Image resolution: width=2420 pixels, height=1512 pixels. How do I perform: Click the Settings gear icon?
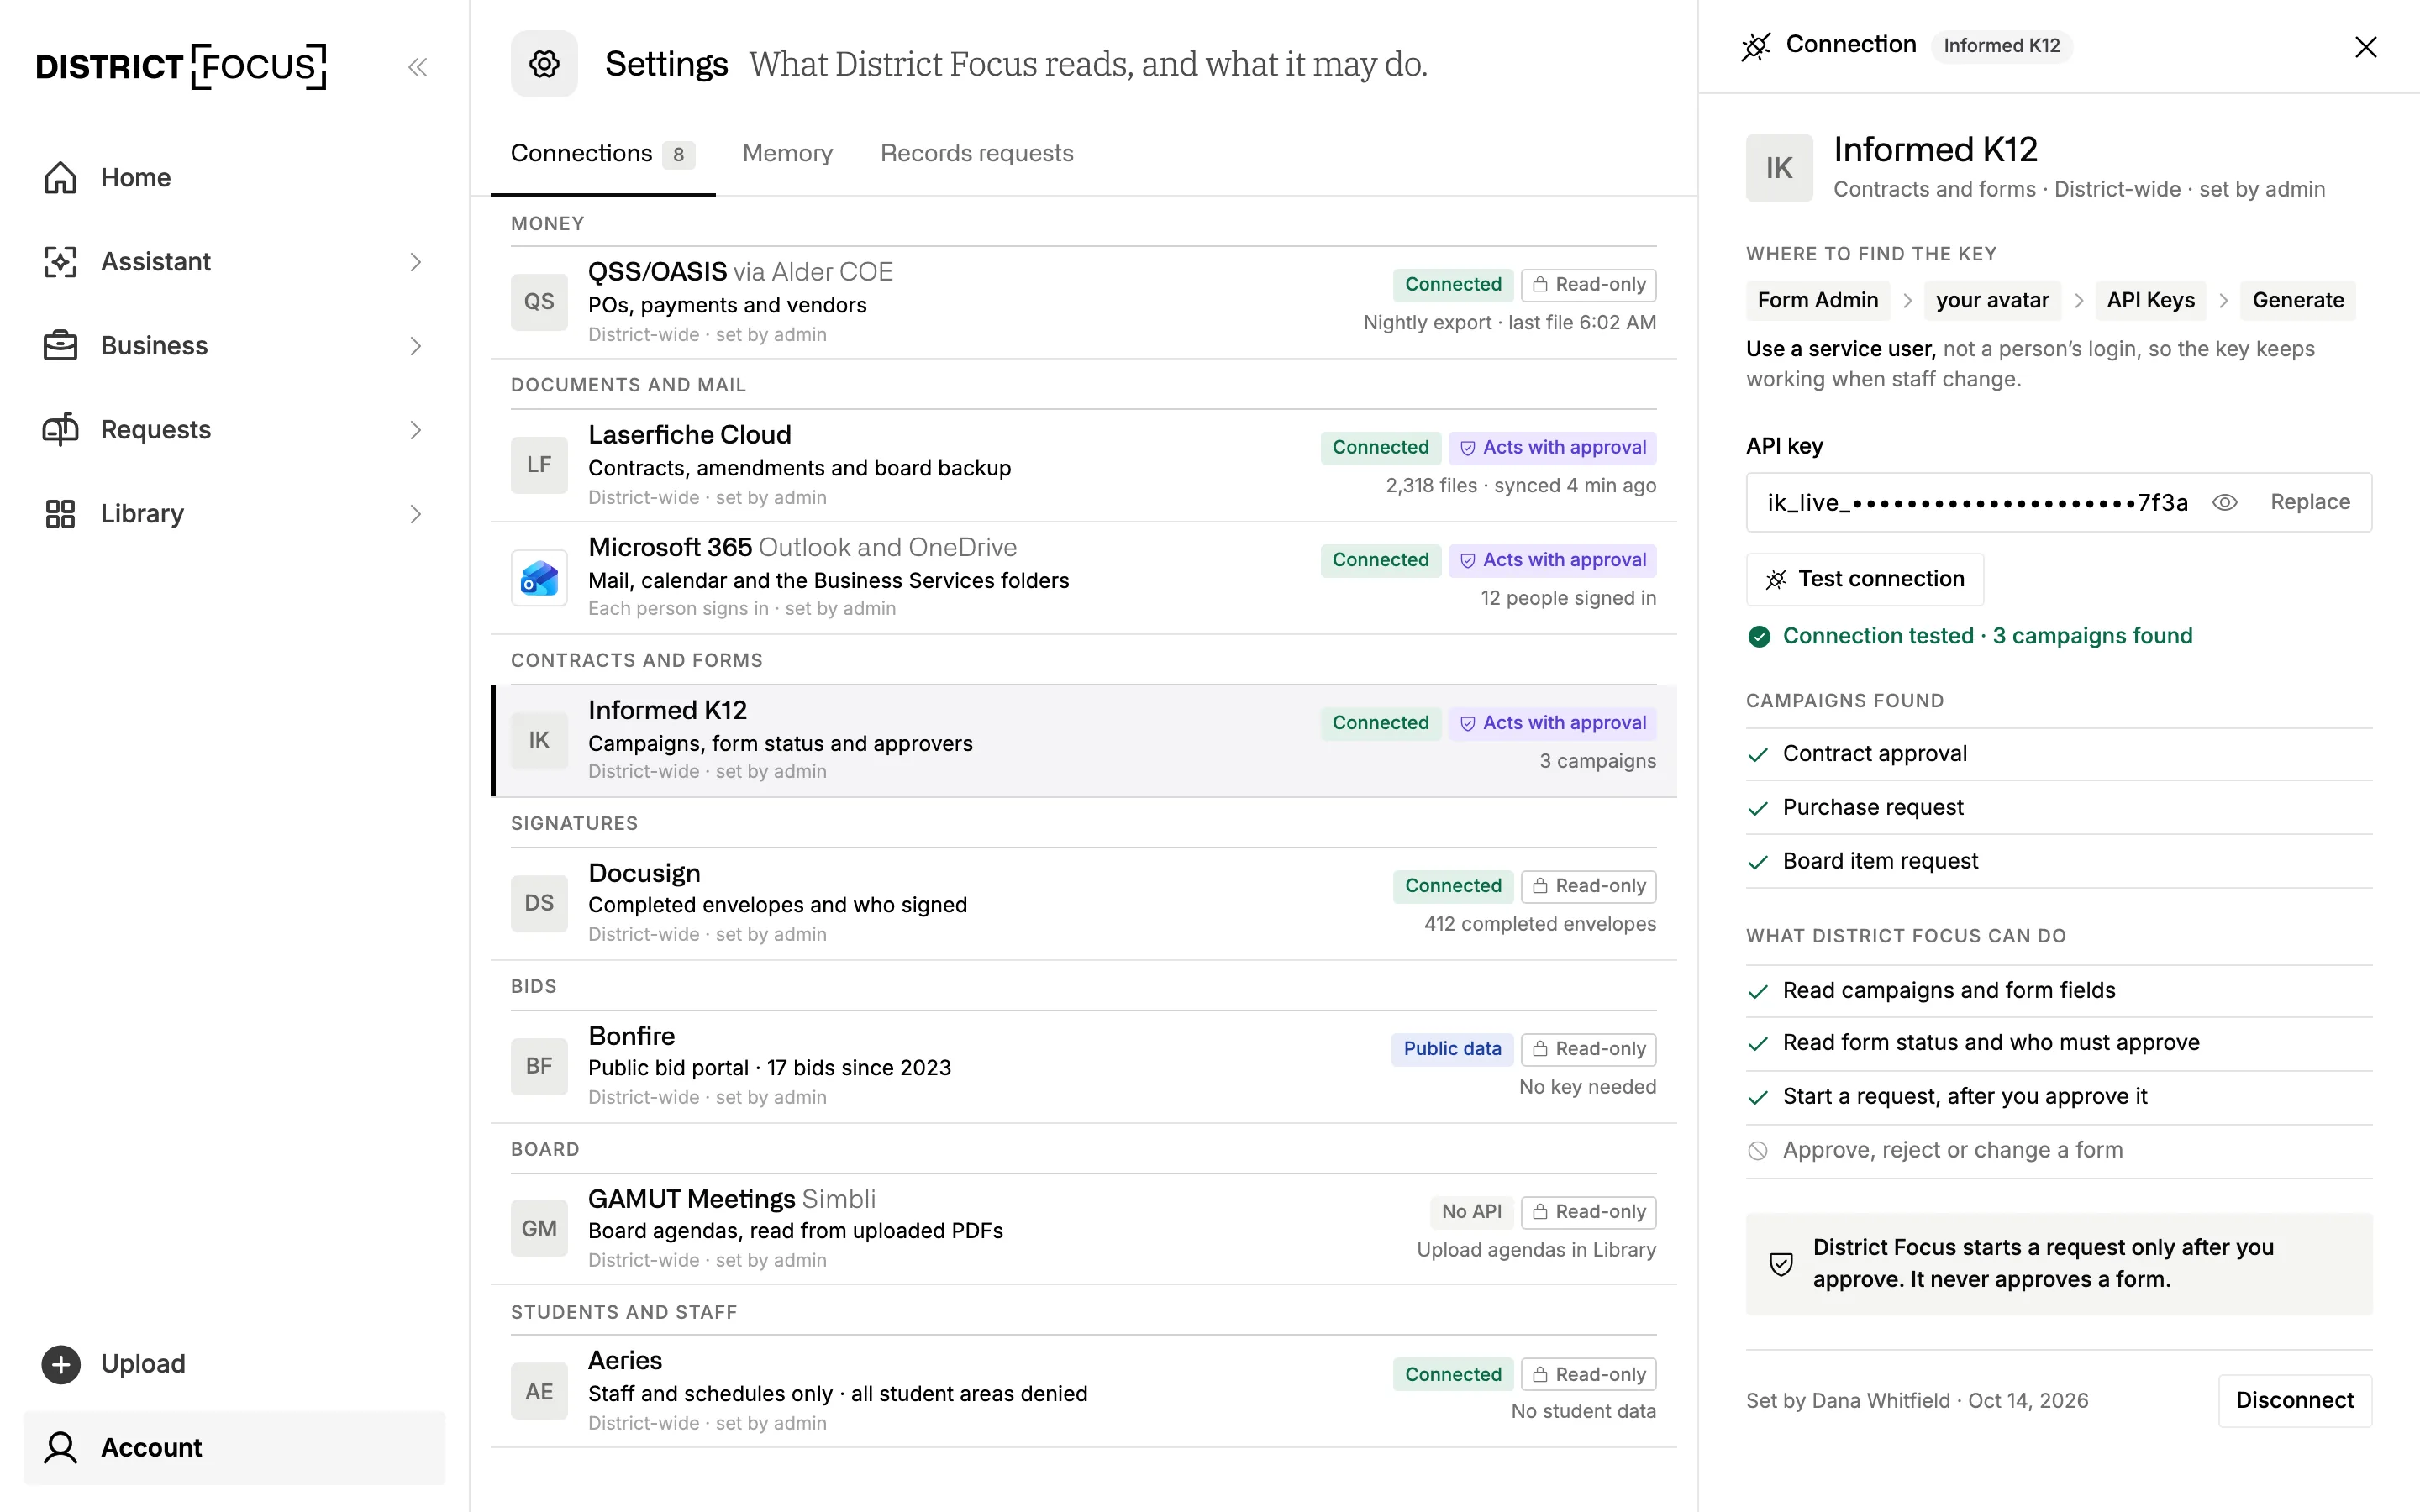point(544,64)
